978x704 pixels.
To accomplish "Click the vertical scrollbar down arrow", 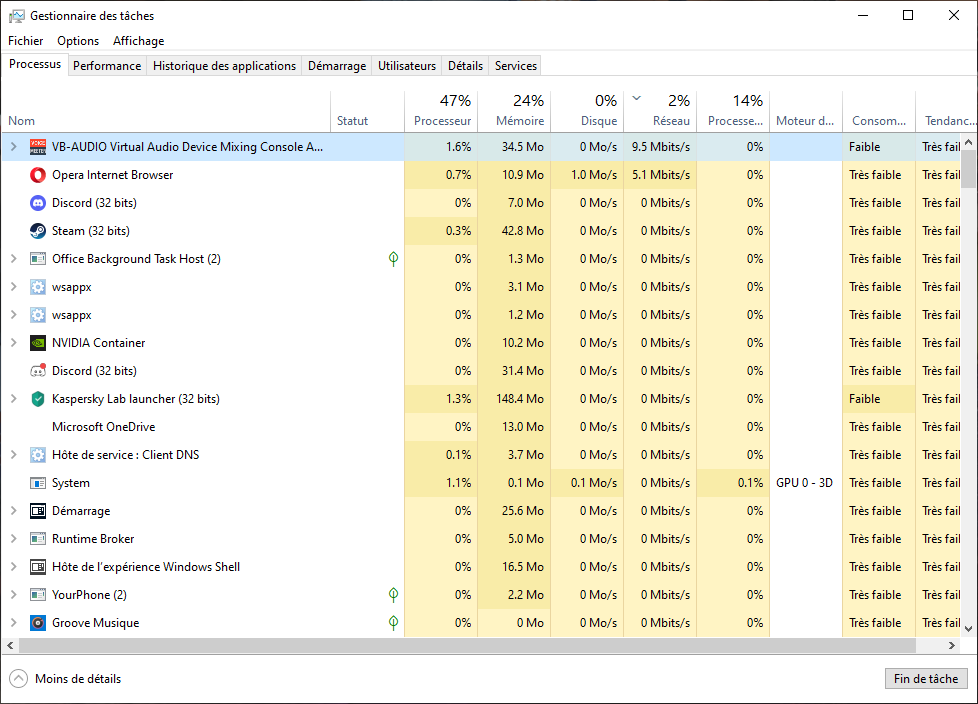I will (969, 629).
